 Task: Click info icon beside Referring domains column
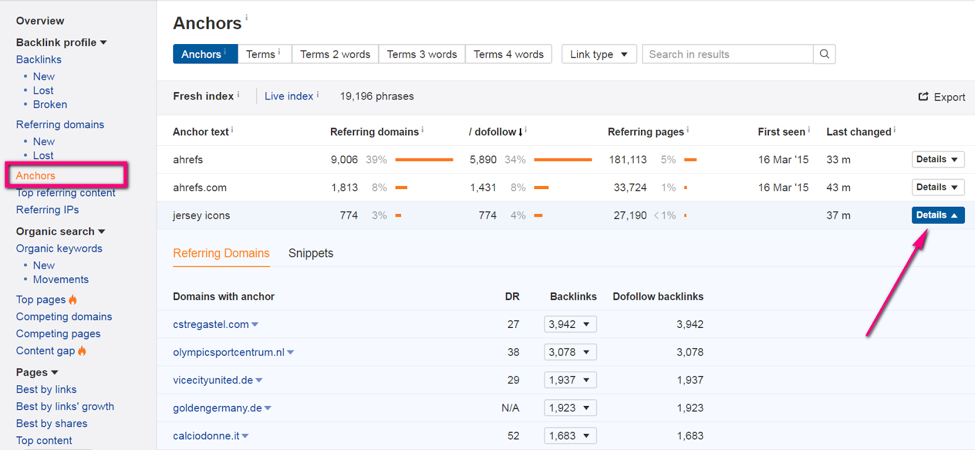pos(422,130)
